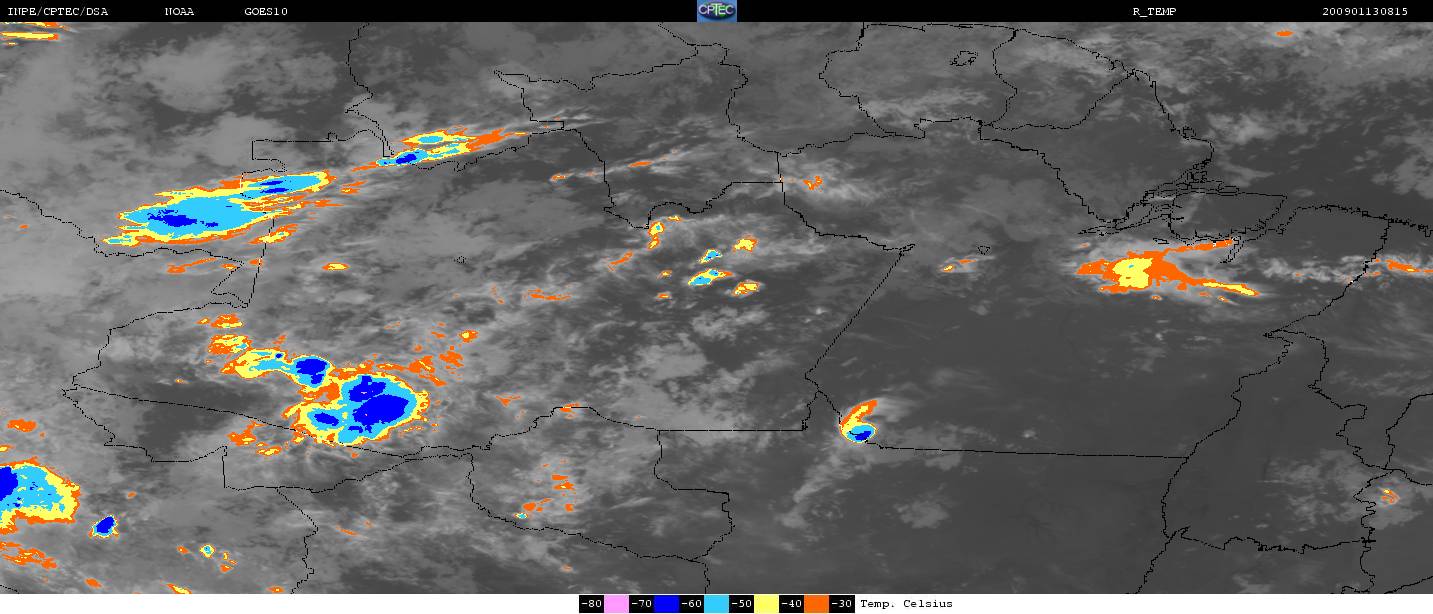The height and width of the screenshot is (614, 1433).
Task: Click the -80 legend value
Action: point(591,604)
